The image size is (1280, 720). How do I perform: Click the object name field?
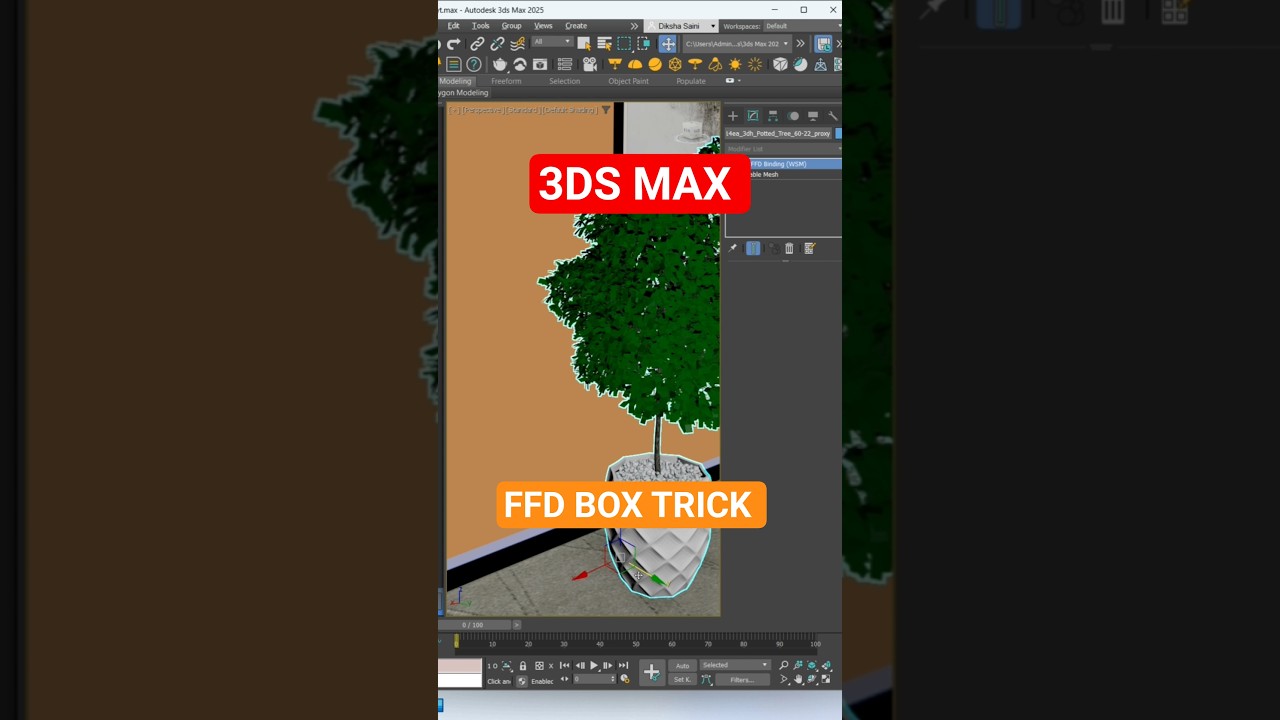pos(779,133)
